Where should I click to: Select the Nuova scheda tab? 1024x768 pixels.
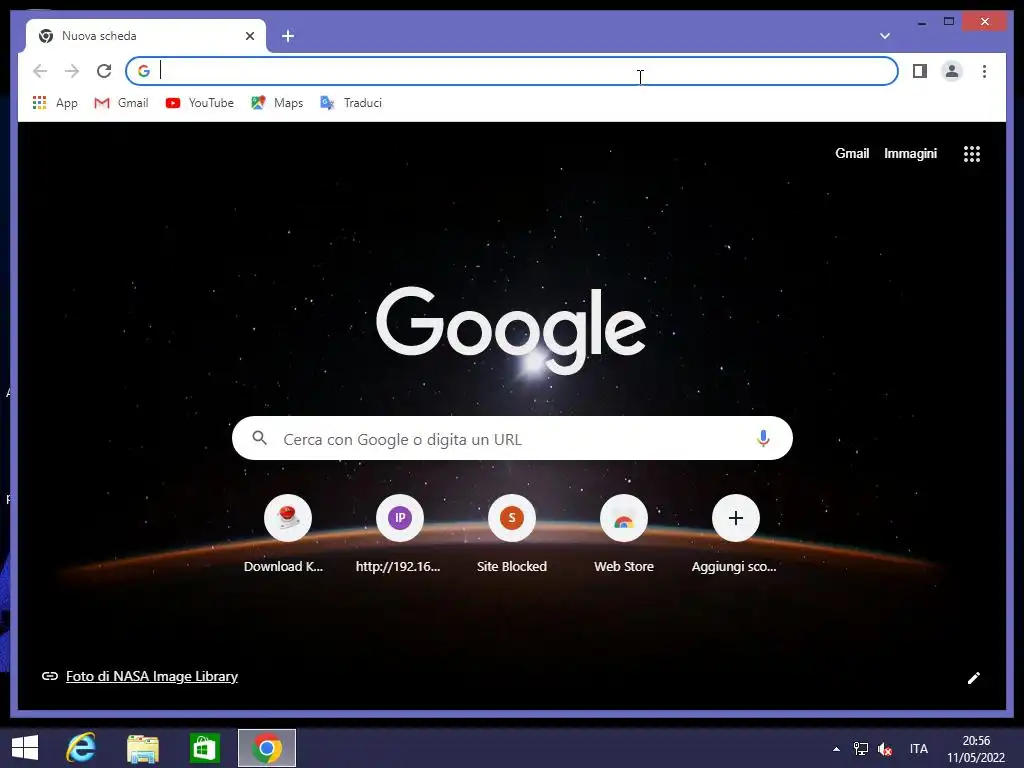[146, 36]
